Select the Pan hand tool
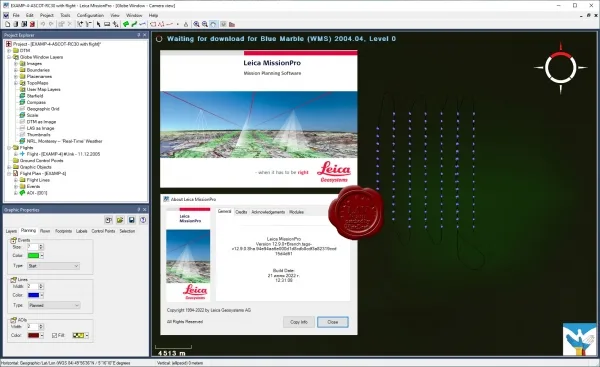This screenshot has width=600, height=367. click(214, 24)
